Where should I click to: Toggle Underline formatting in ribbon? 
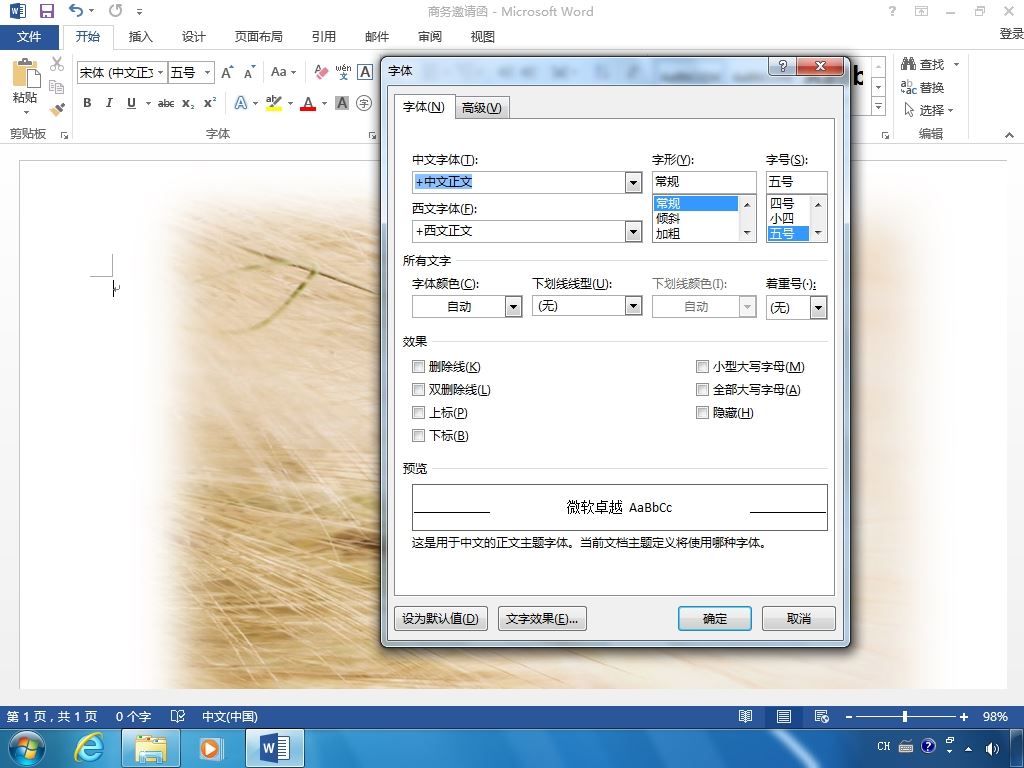(131, 103)
